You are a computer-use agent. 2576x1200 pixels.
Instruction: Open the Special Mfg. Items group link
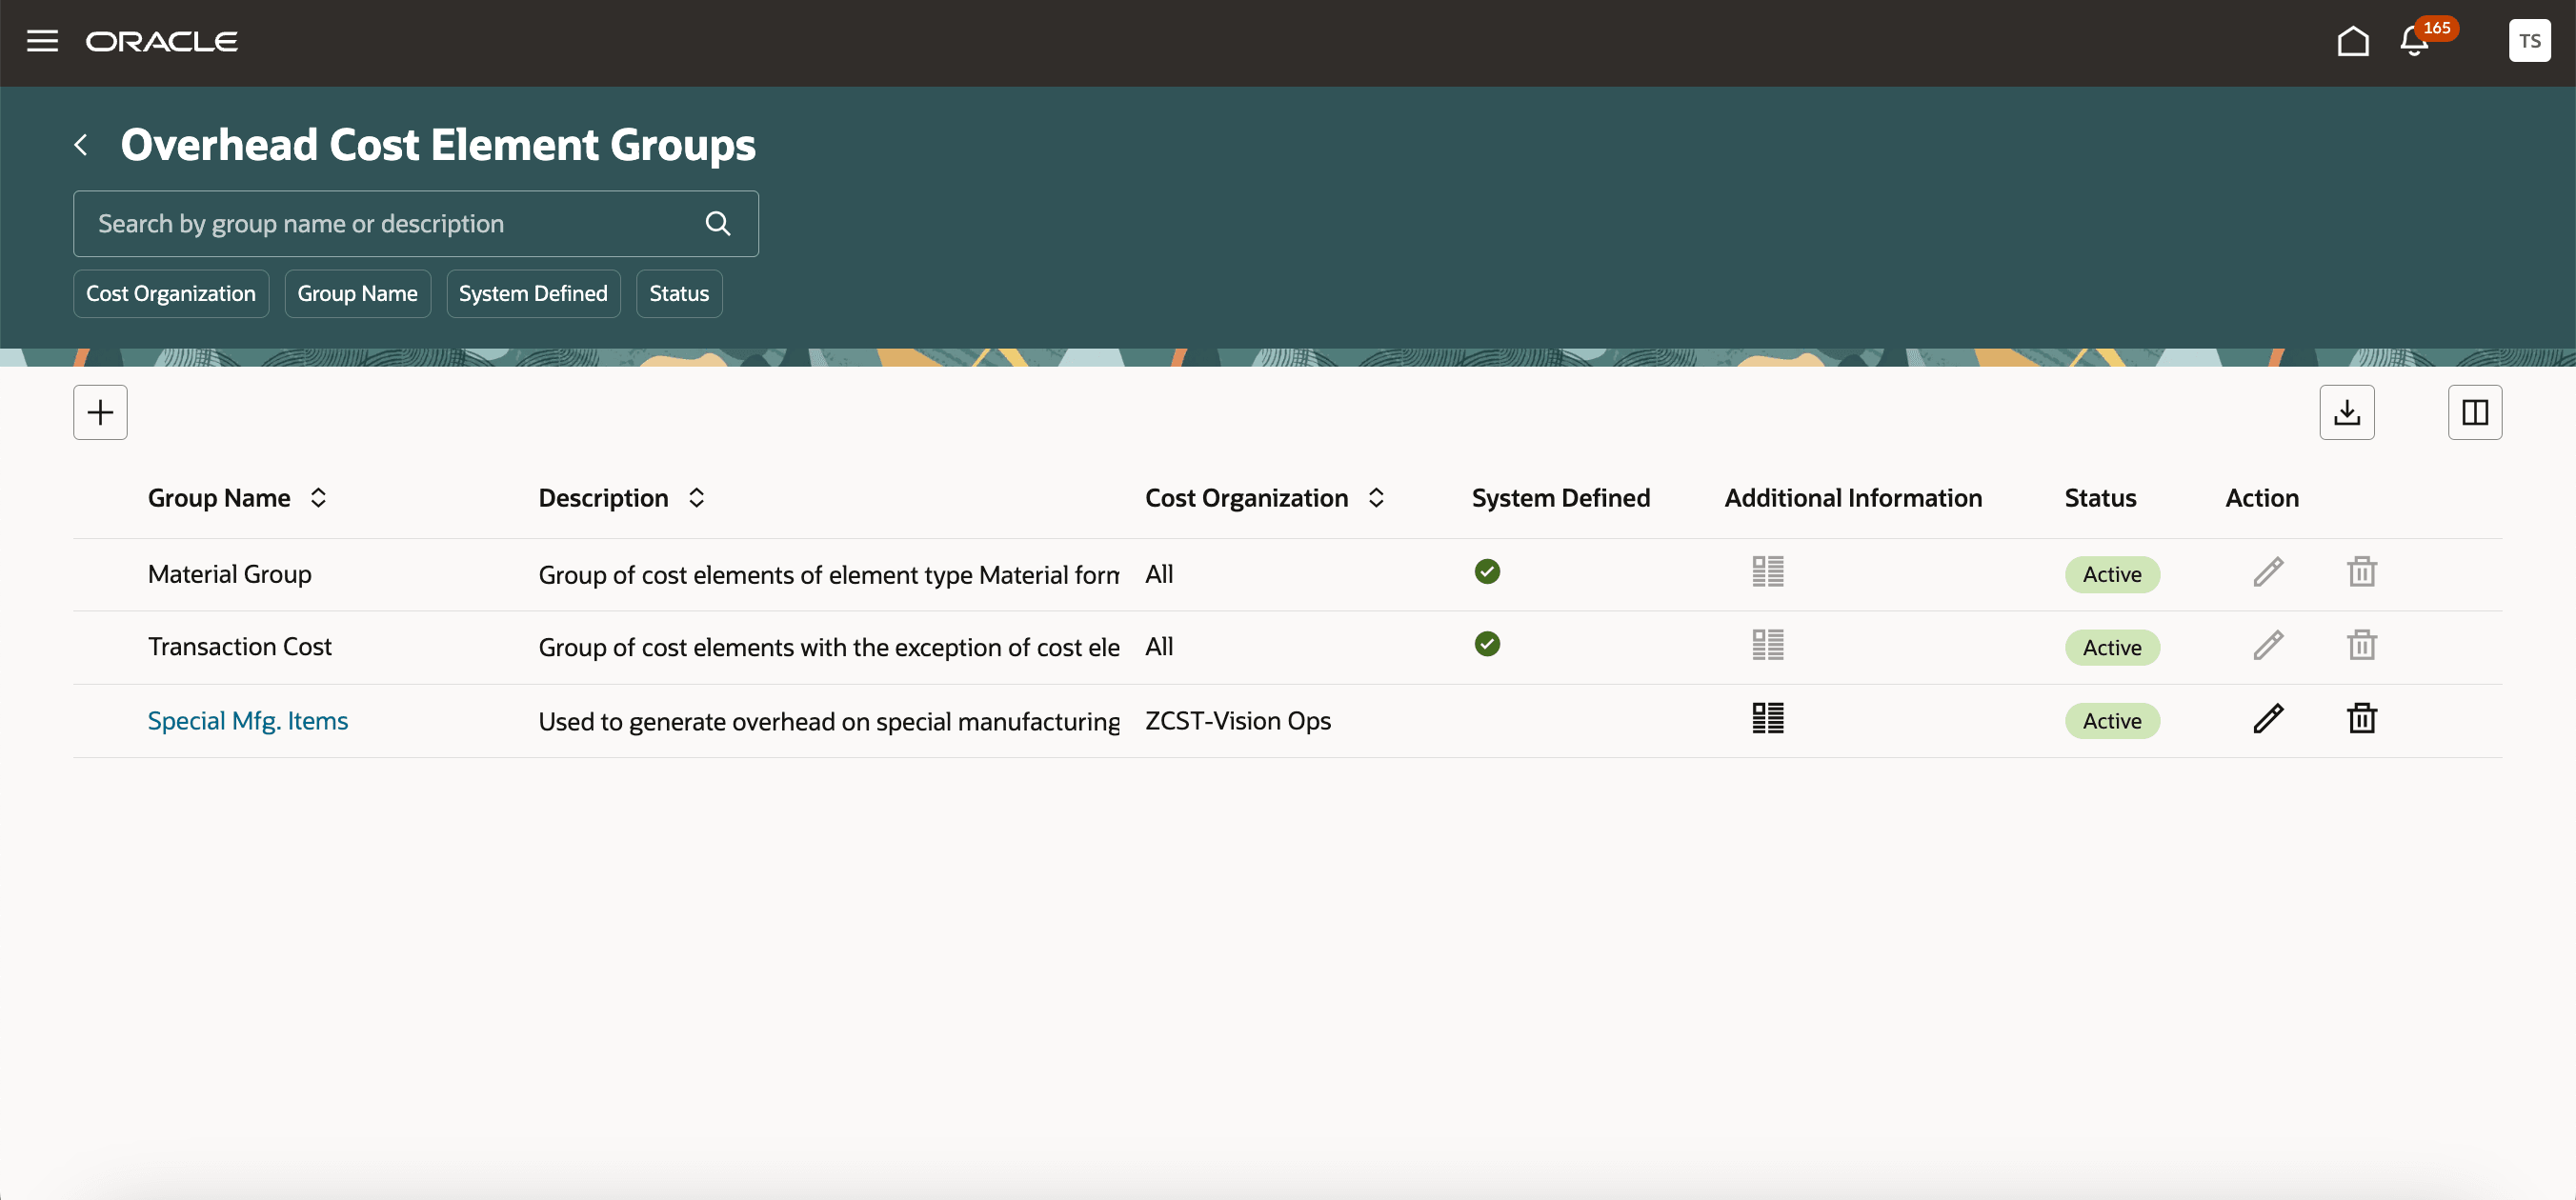click(247, 719)
